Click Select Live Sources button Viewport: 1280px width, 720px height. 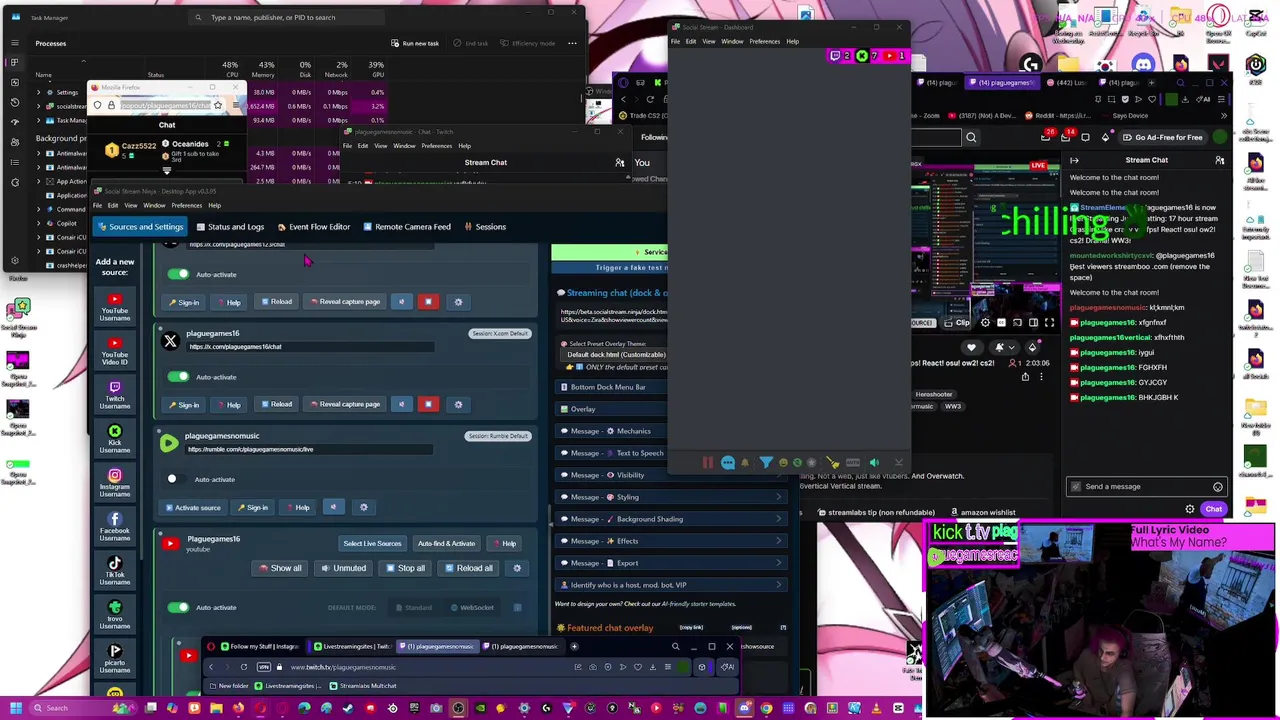point(372,544)
